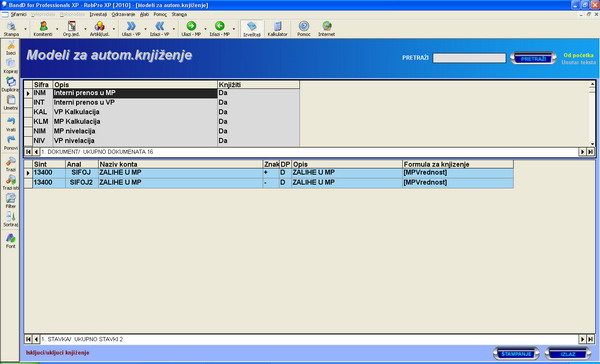Viewport: 600px width, 364px height.
Task: Expand the Komitenti dropdown arrow
Action: coord(57,29)
